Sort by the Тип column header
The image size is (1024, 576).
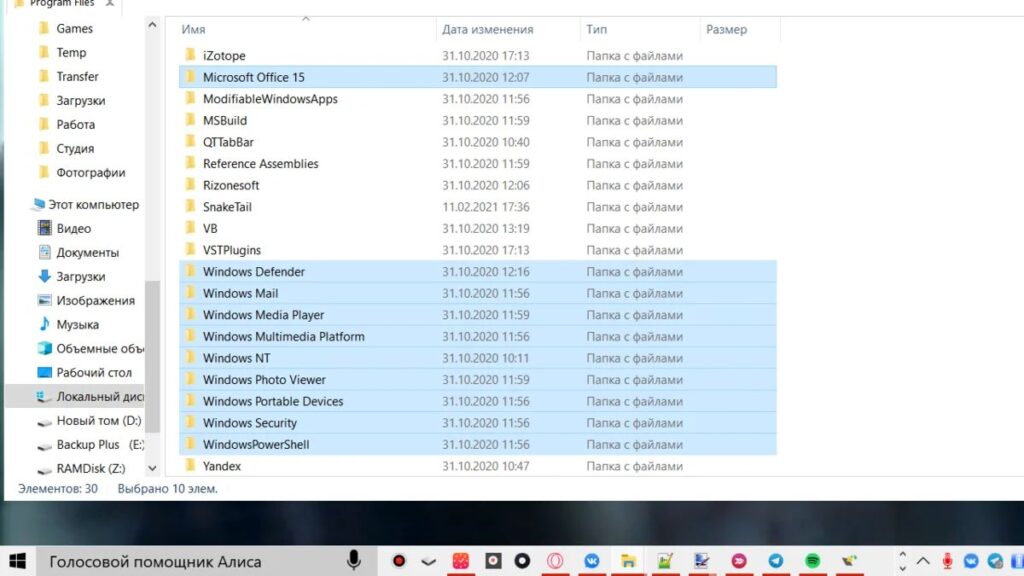tap(597, 30)
